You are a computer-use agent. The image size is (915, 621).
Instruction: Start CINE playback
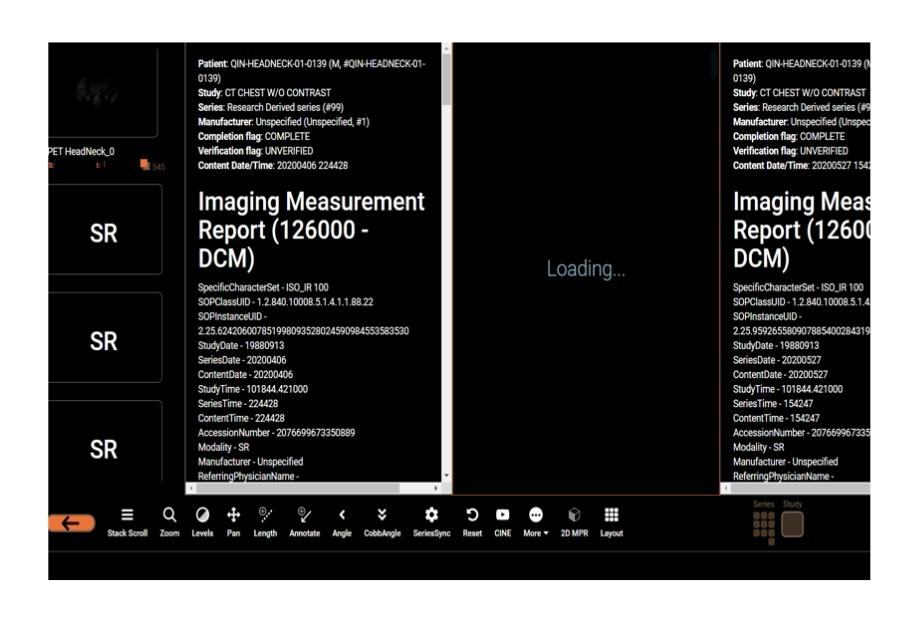[x=502, y=521]
